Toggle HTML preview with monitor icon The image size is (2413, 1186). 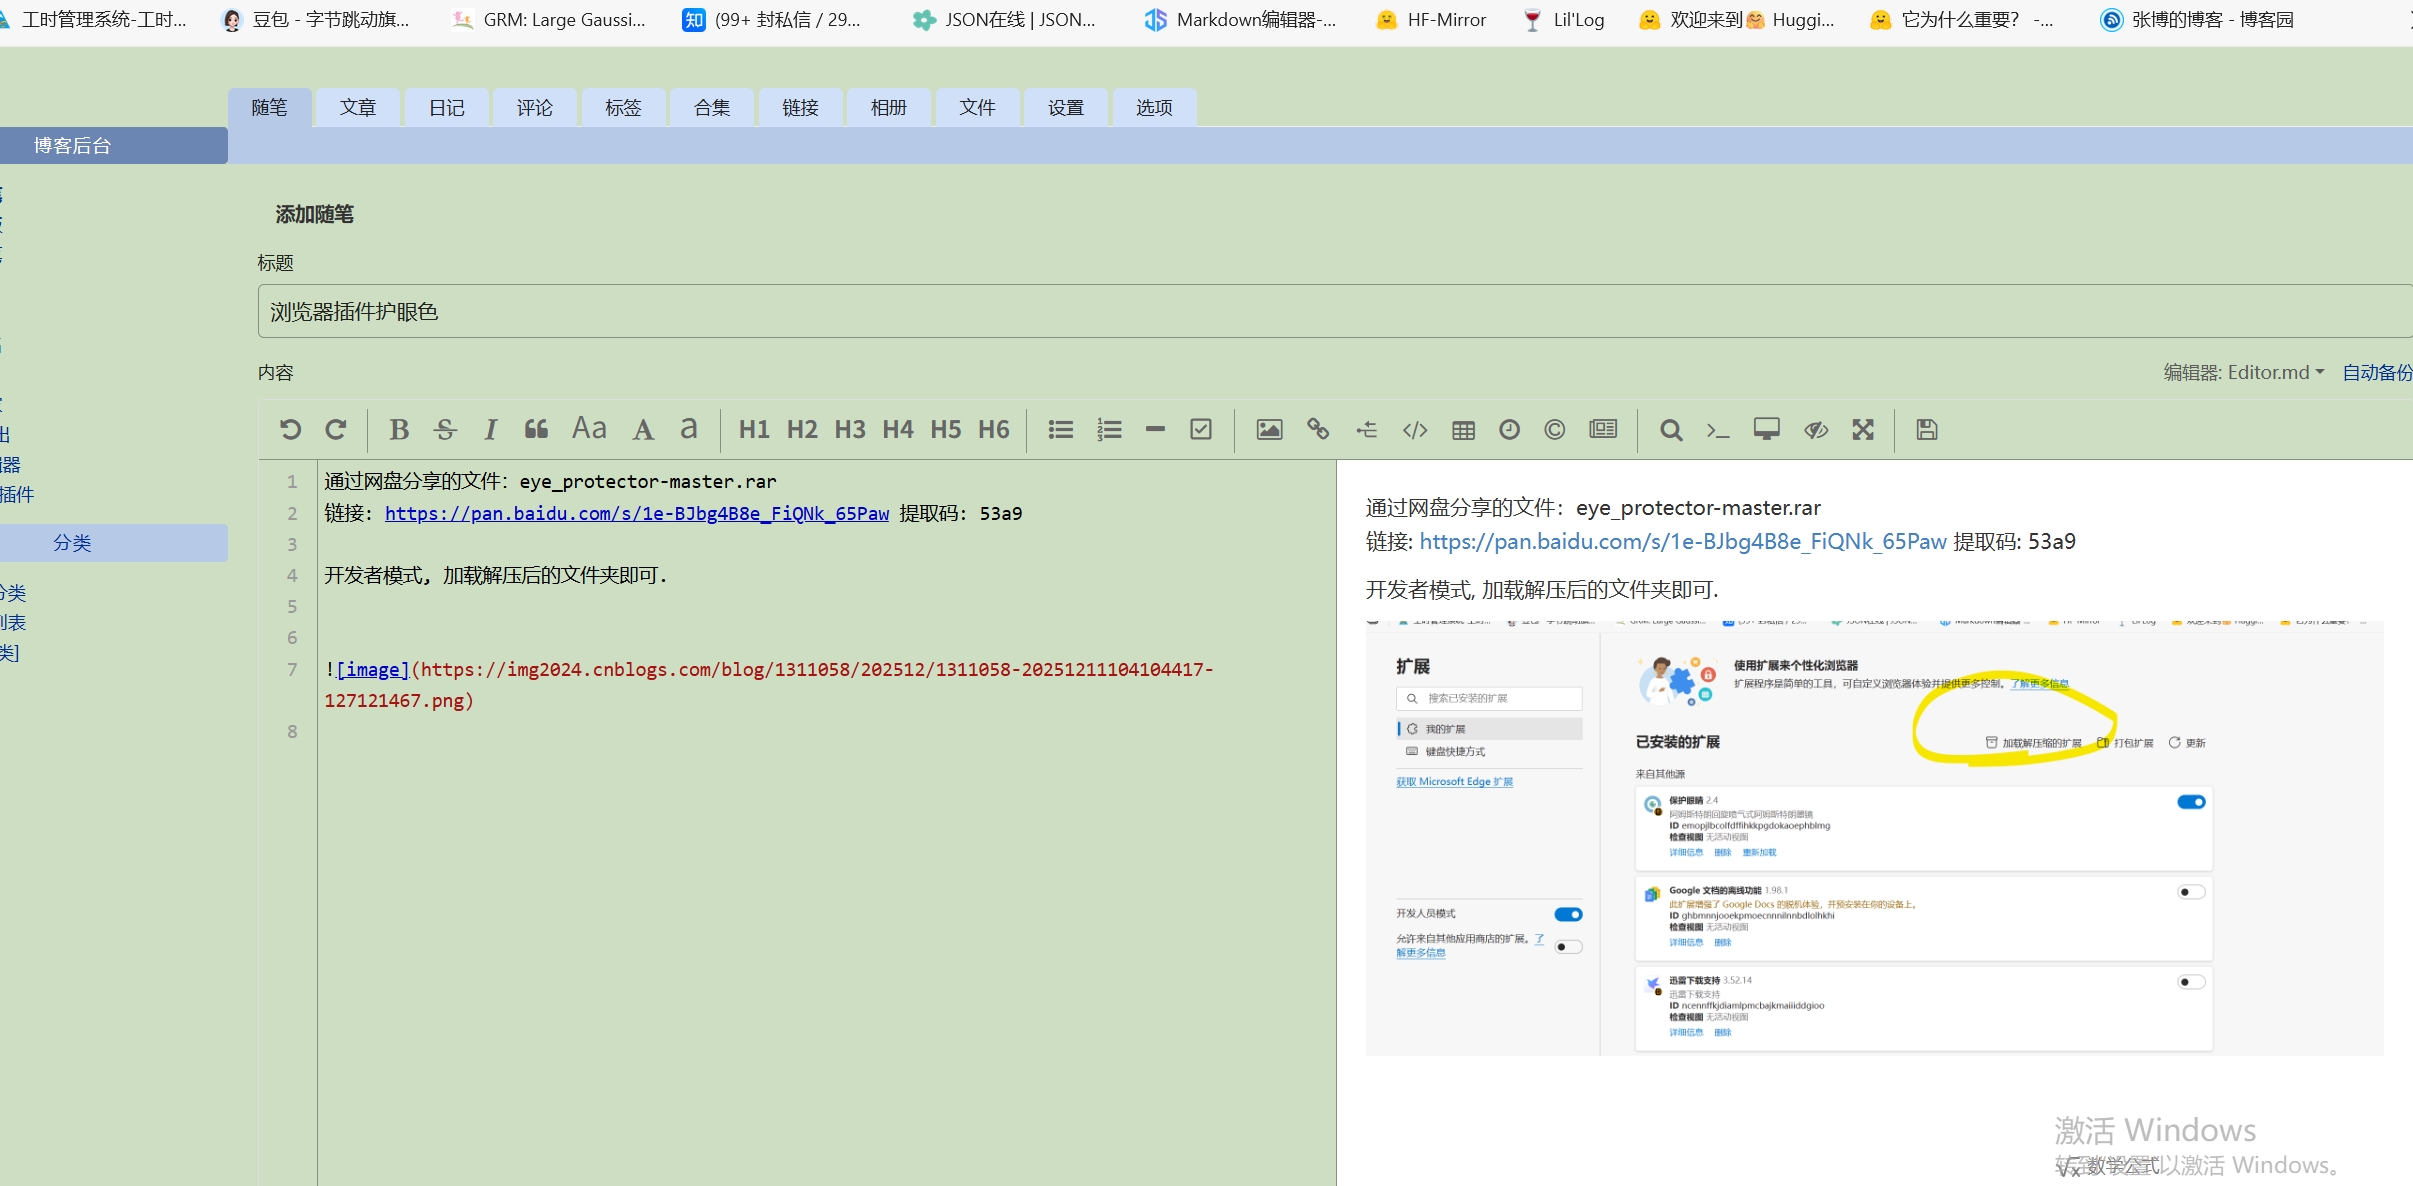(1766, 430)
